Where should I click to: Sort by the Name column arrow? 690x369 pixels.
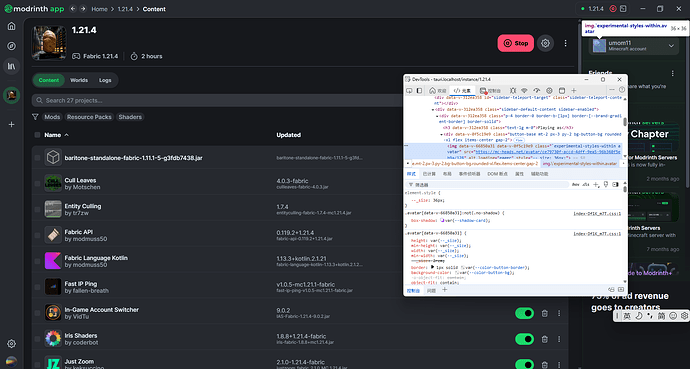tap(66, 135)
